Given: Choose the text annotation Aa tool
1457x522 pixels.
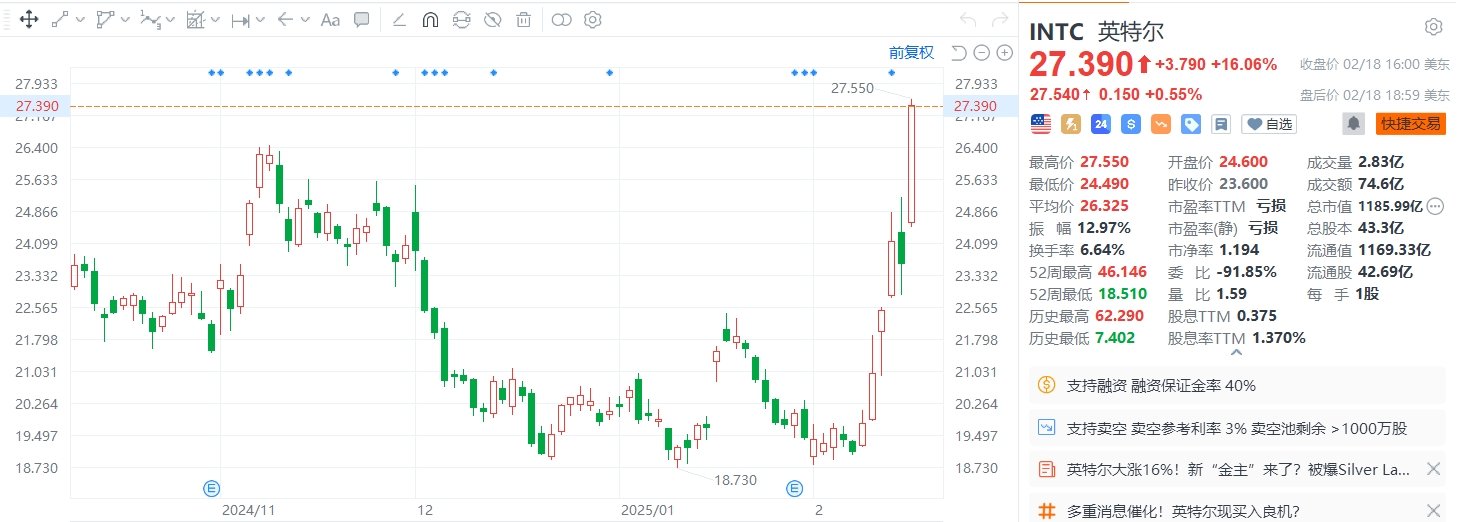Looking at the screenshot, I should click(x=330, y=19).
